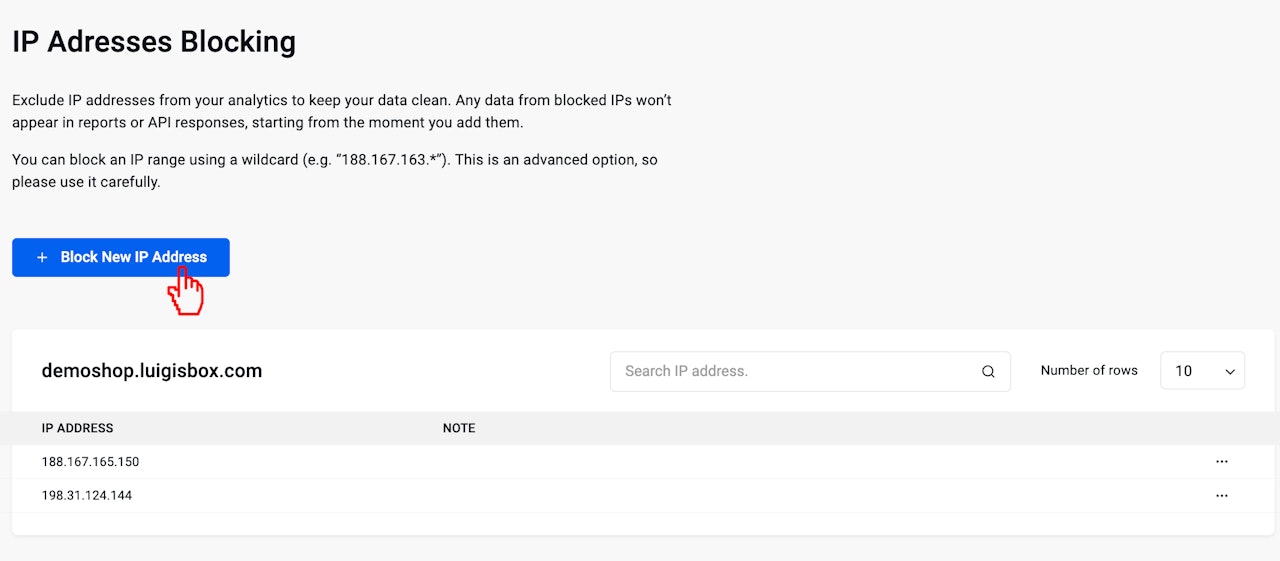Click the Number of rows label

1089,371
